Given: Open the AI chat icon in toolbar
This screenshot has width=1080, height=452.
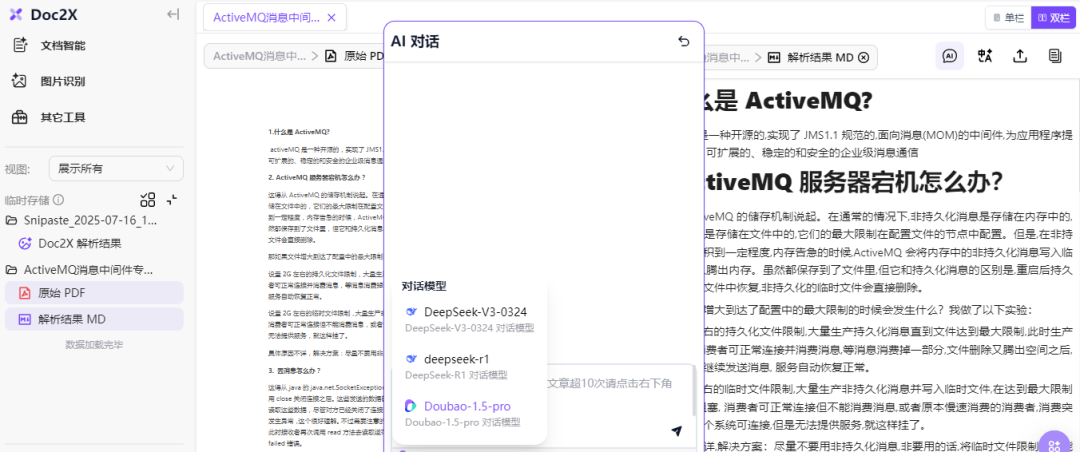Looking at the screenshot, I should (x=950, y=56).
